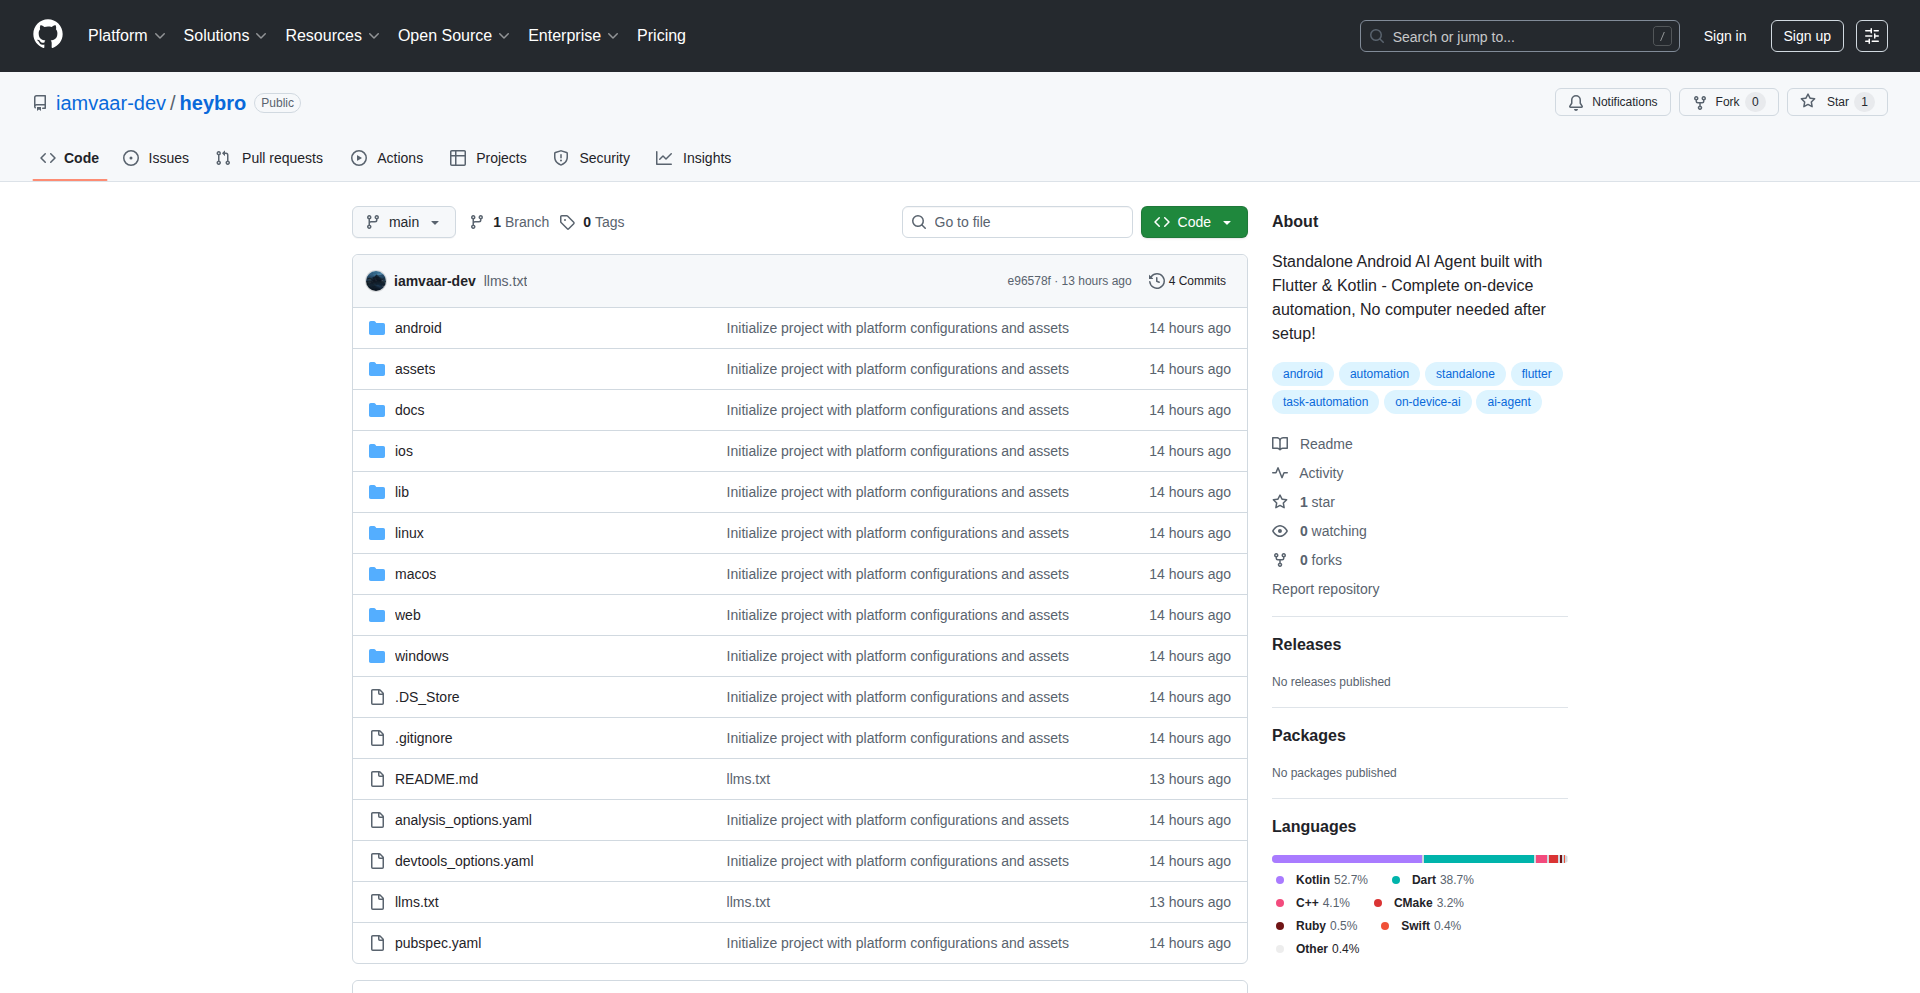
Task: Expand the Platform menu
Action: click(x=126, y=36)
